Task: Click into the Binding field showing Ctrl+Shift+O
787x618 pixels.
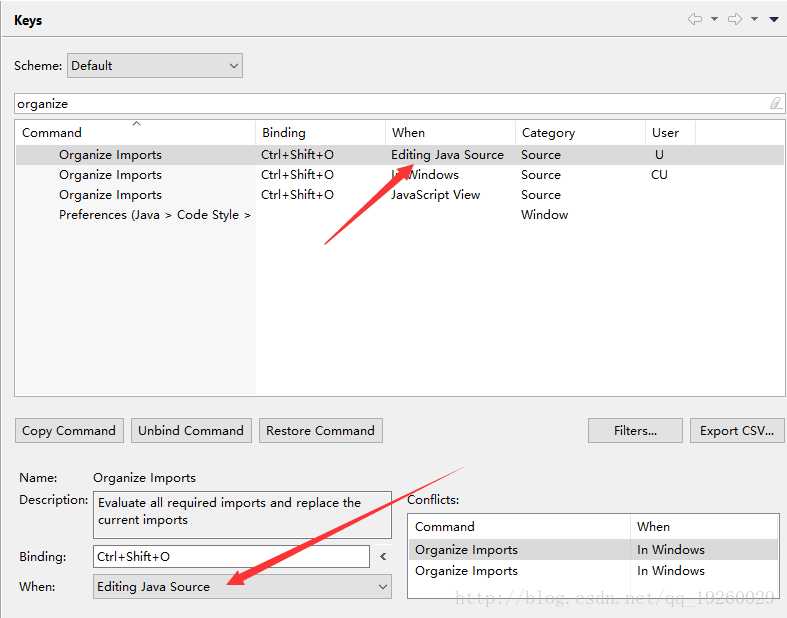Action: [232, 557]
